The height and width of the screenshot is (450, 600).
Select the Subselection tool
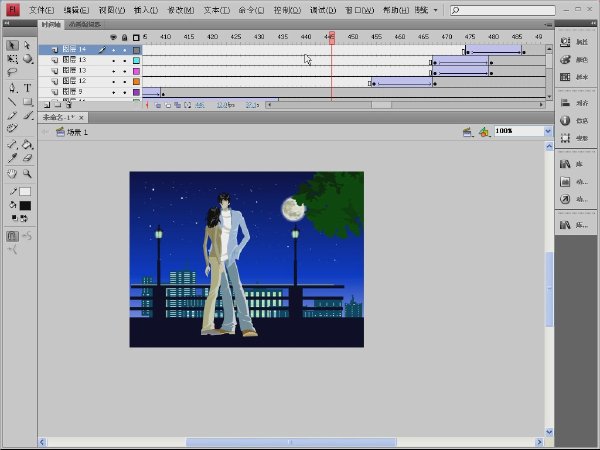[27, 45]
